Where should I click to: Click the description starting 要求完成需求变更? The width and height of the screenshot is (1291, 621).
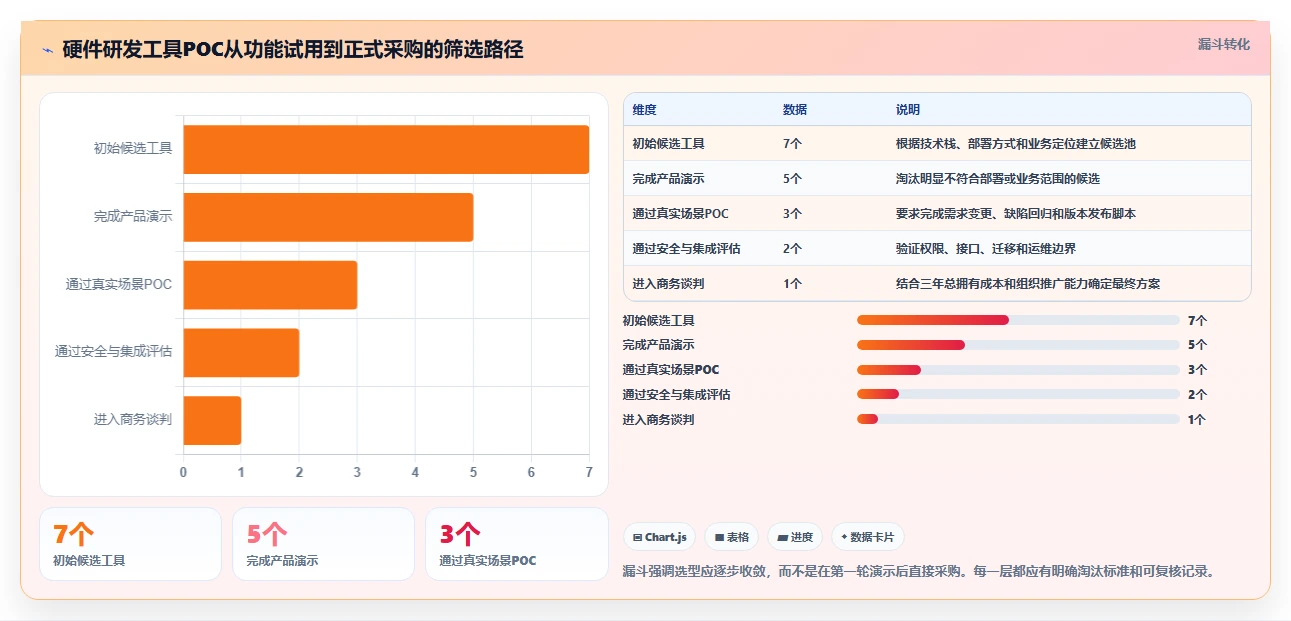pyautogui.click(x=1016, y=214)
